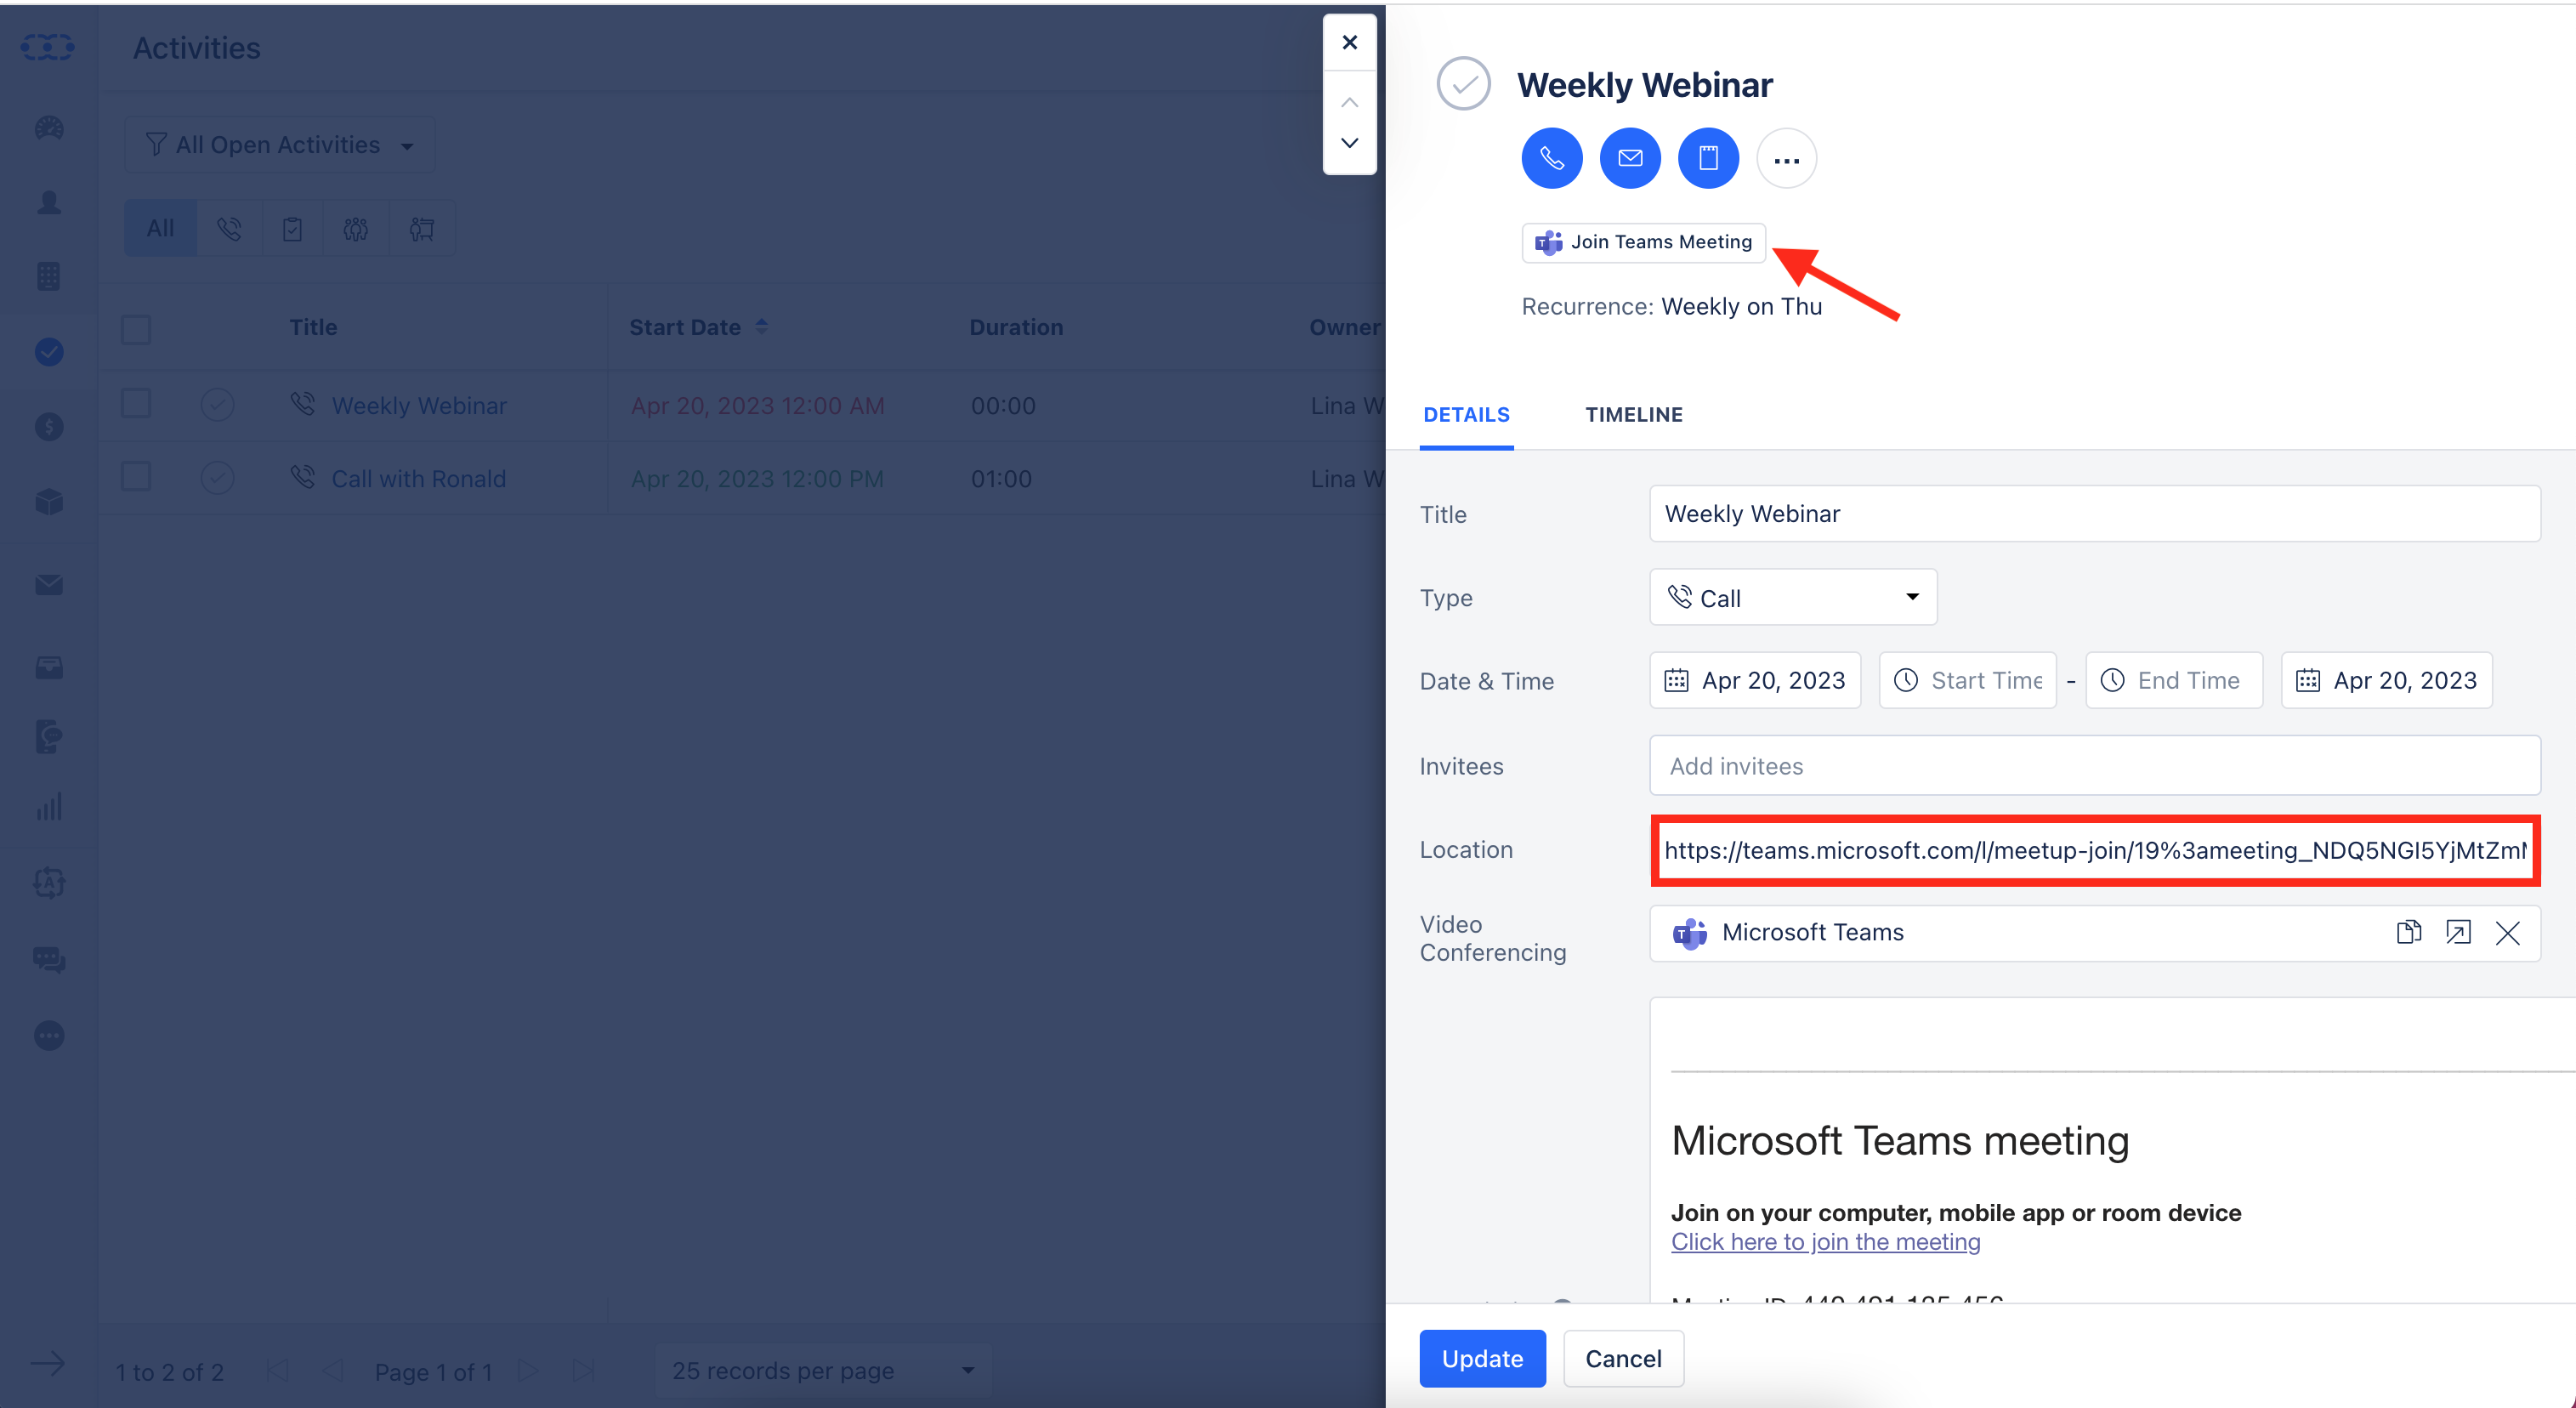Go to previous record with up chevron
Image resolution: width=2576 pixels, height=1408 pixels.
tap(1349, 103)
